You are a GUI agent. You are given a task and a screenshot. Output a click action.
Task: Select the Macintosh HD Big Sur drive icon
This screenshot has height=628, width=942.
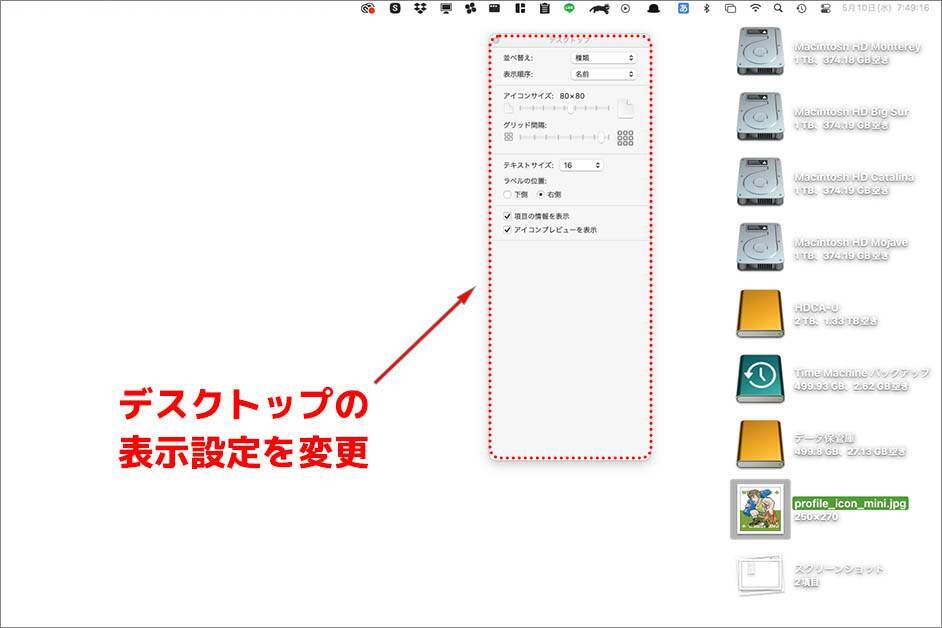(760, 117)
